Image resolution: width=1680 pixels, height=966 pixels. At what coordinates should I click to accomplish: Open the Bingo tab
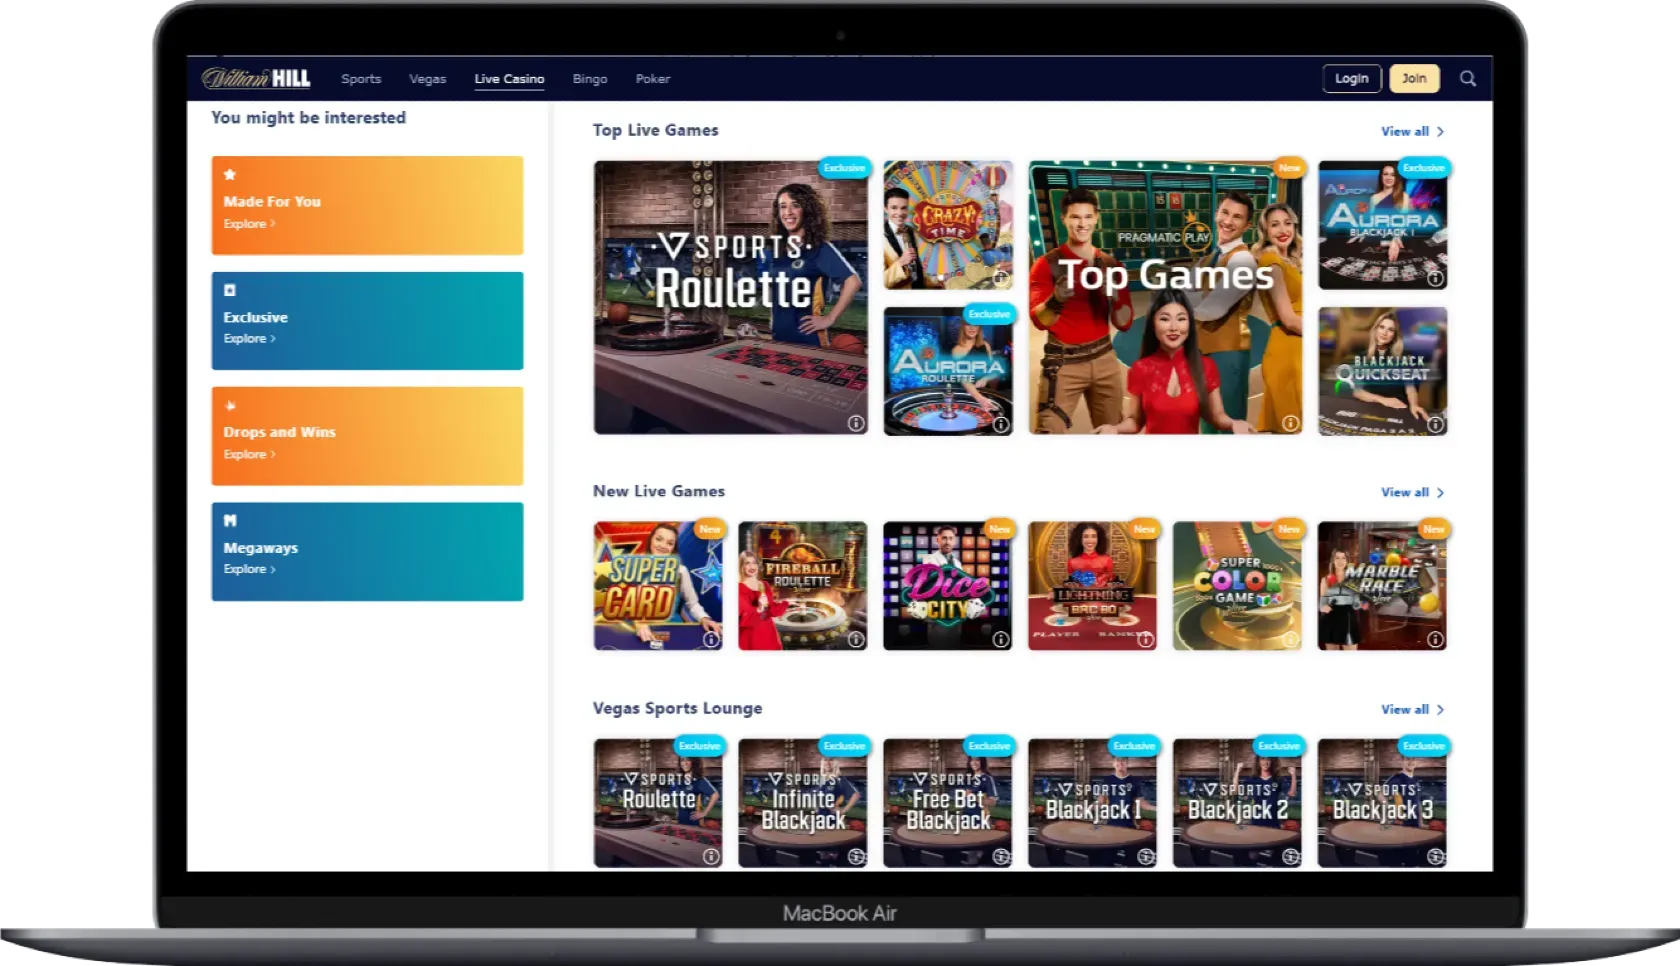[590, 79]
